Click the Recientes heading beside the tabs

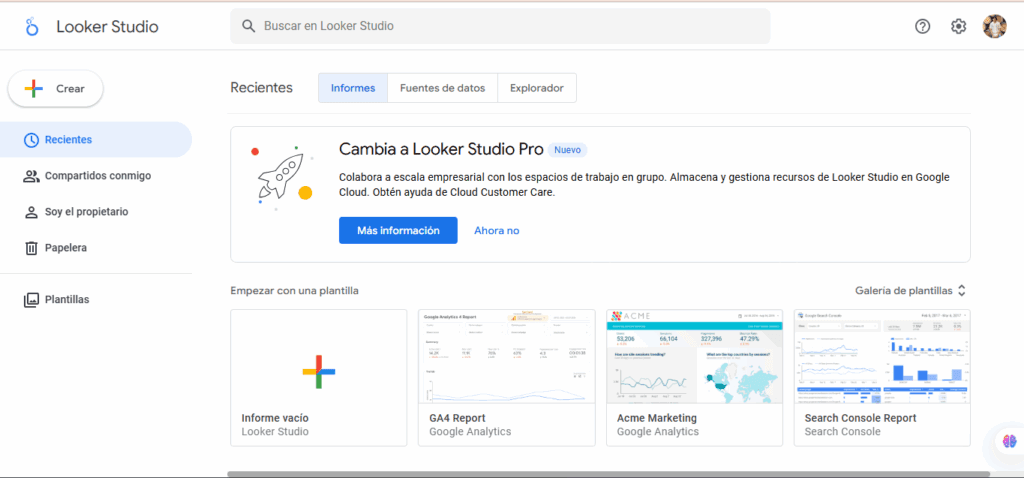point(262,88)
